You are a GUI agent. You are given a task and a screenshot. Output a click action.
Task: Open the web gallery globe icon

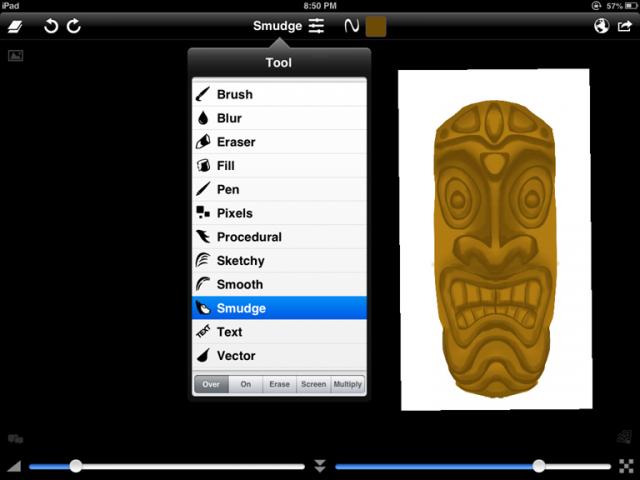(601, 27)
